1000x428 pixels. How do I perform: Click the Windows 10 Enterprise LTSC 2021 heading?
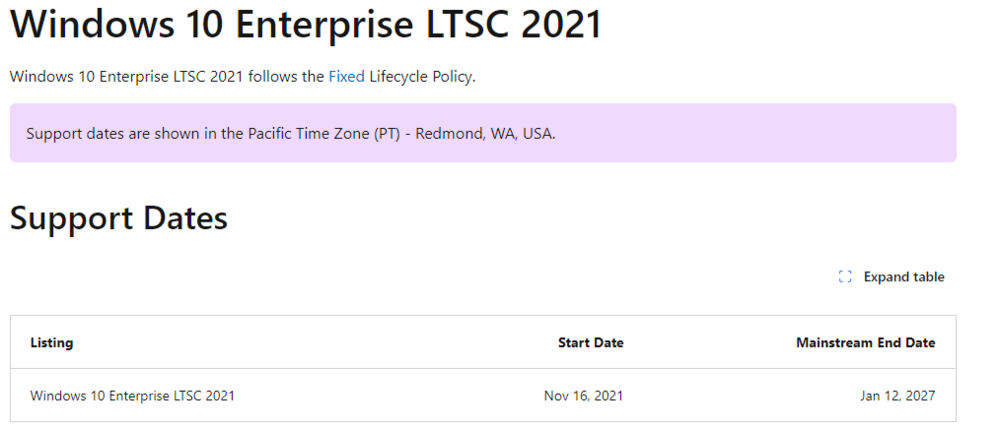click(306, 24)
